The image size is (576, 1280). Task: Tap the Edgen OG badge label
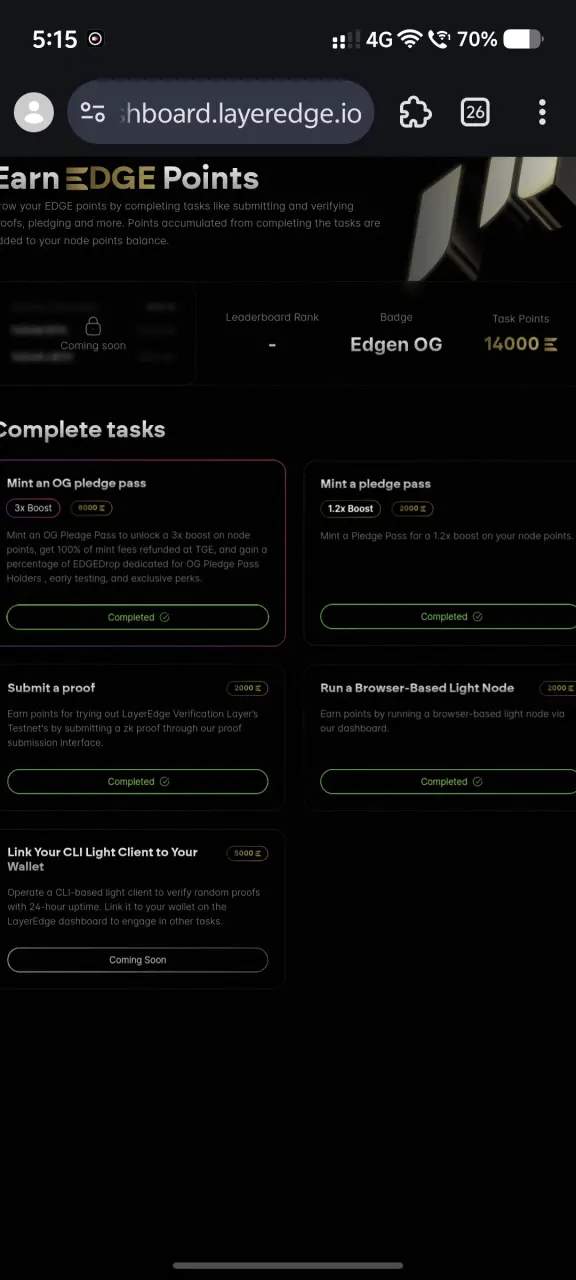[x=396, y=344]
